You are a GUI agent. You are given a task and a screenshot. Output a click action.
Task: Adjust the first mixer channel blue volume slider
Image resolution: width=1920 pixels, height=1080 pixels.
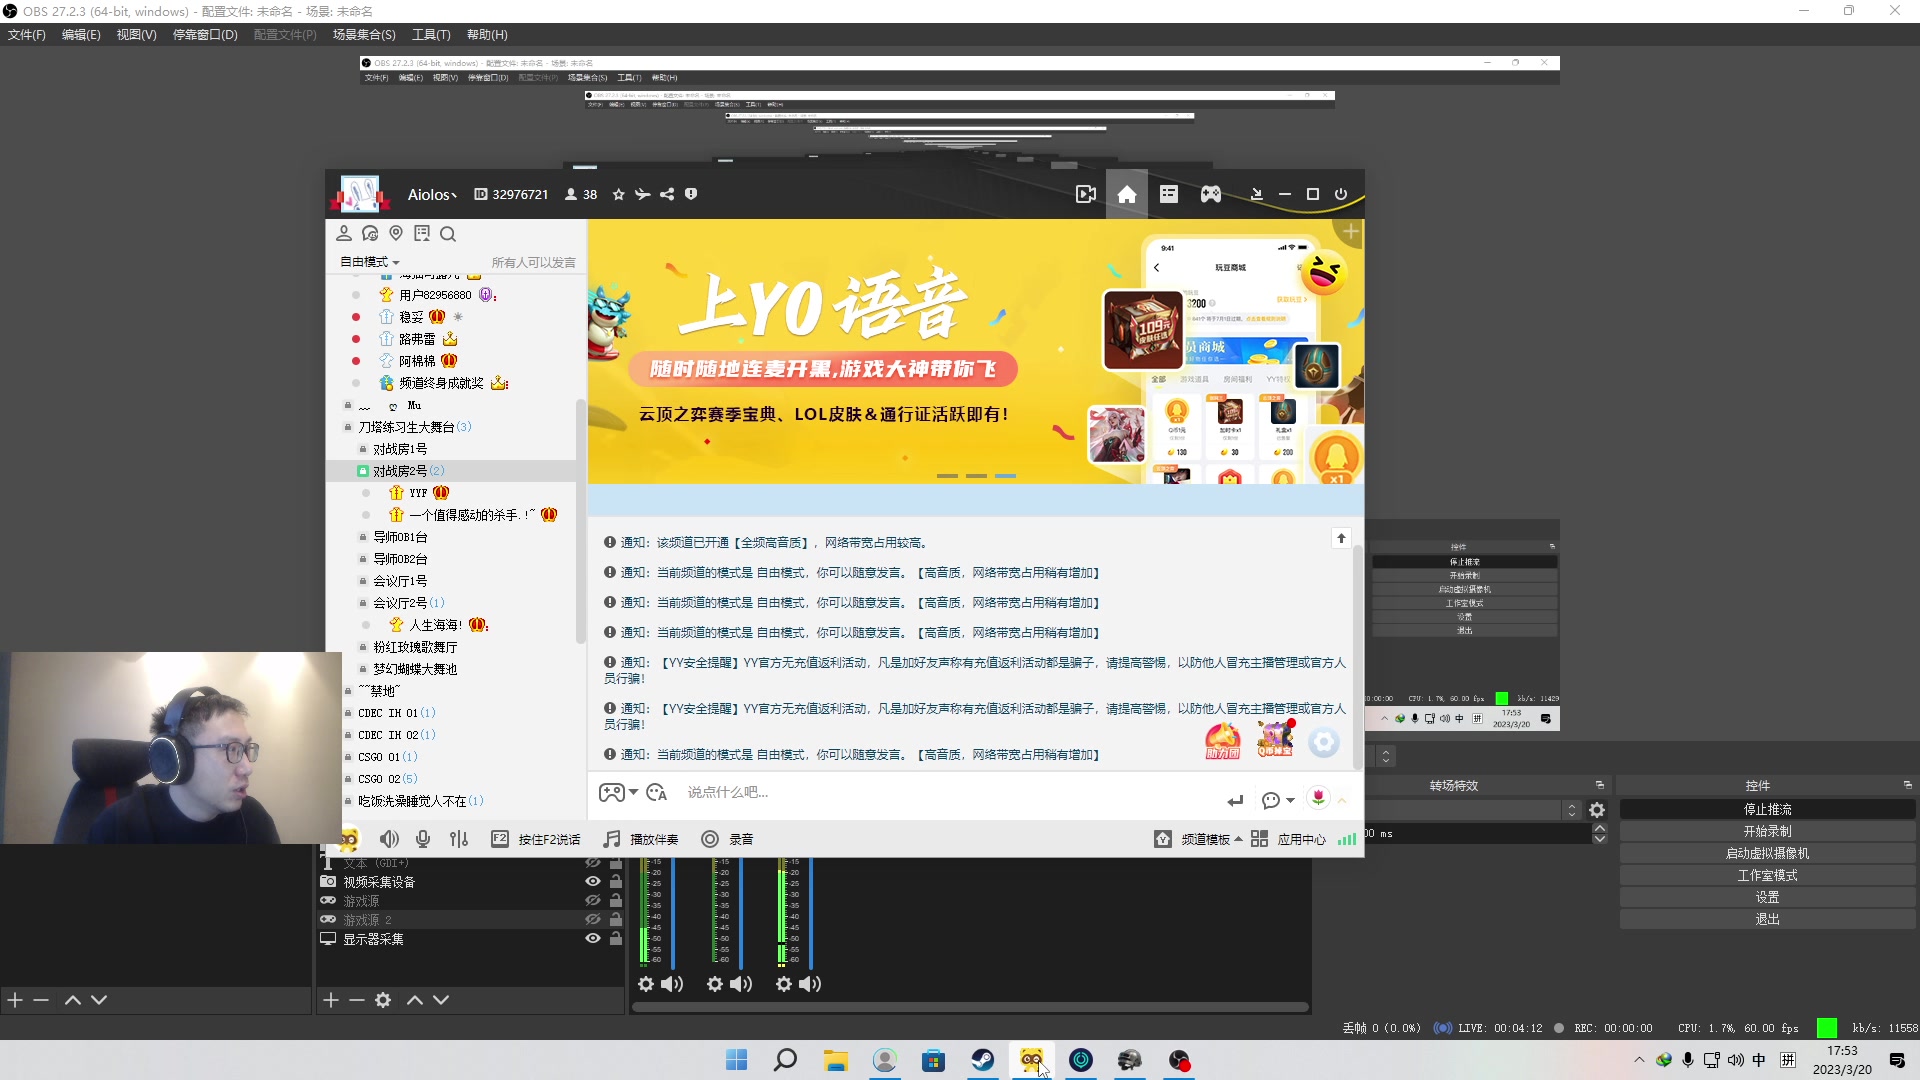[673, 913]
